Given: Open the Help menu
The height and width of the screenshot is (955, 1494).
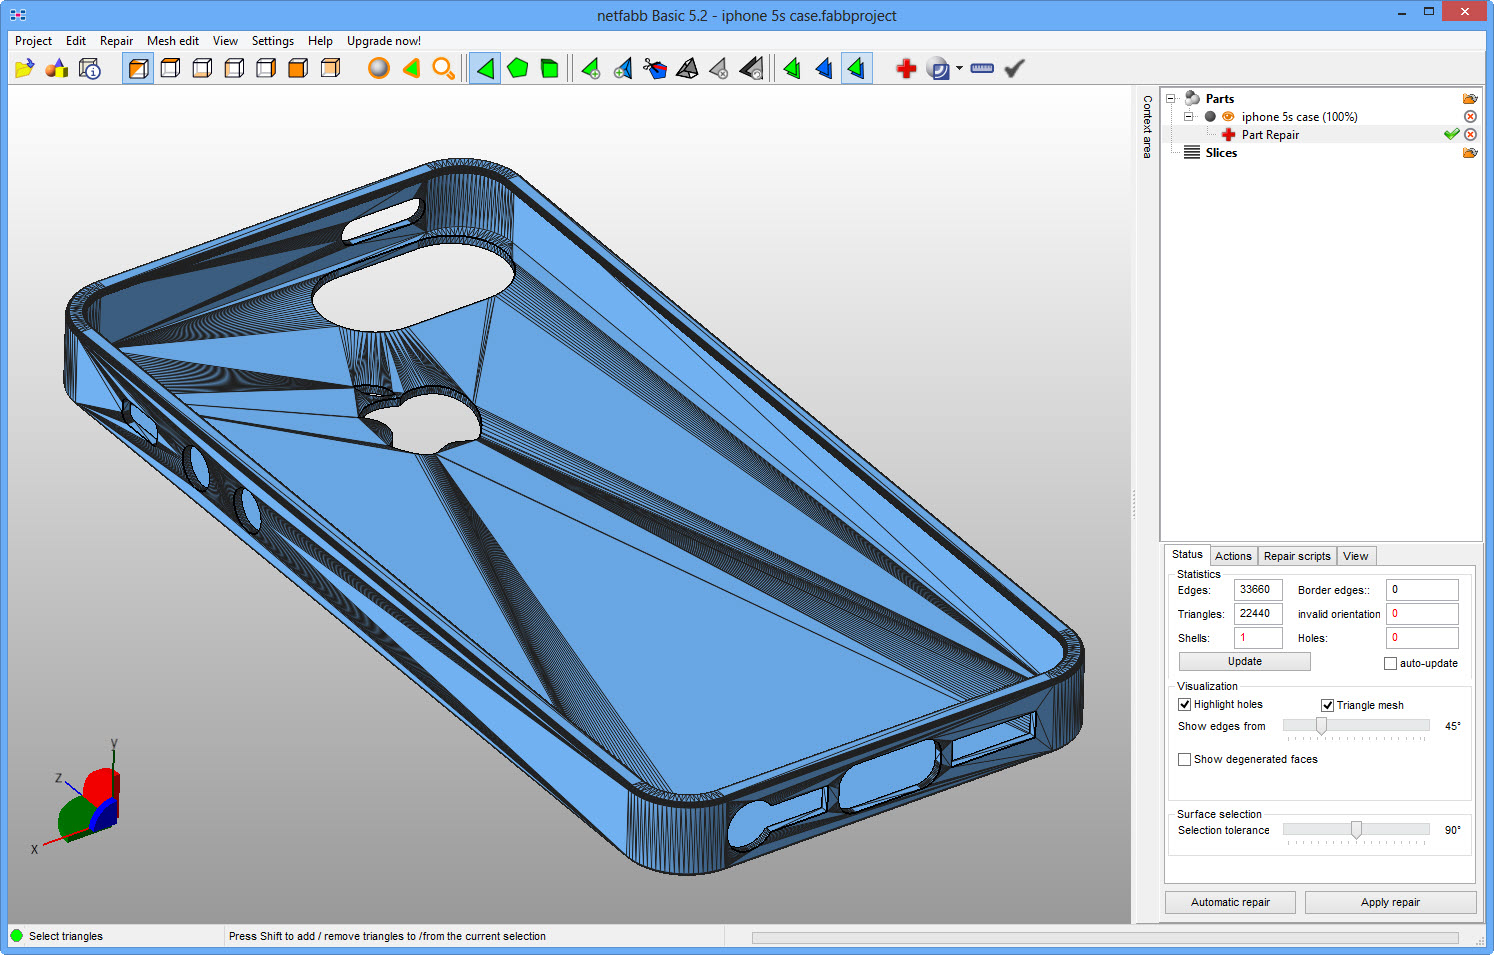Looking at the screenshot, I should [320, 41].
